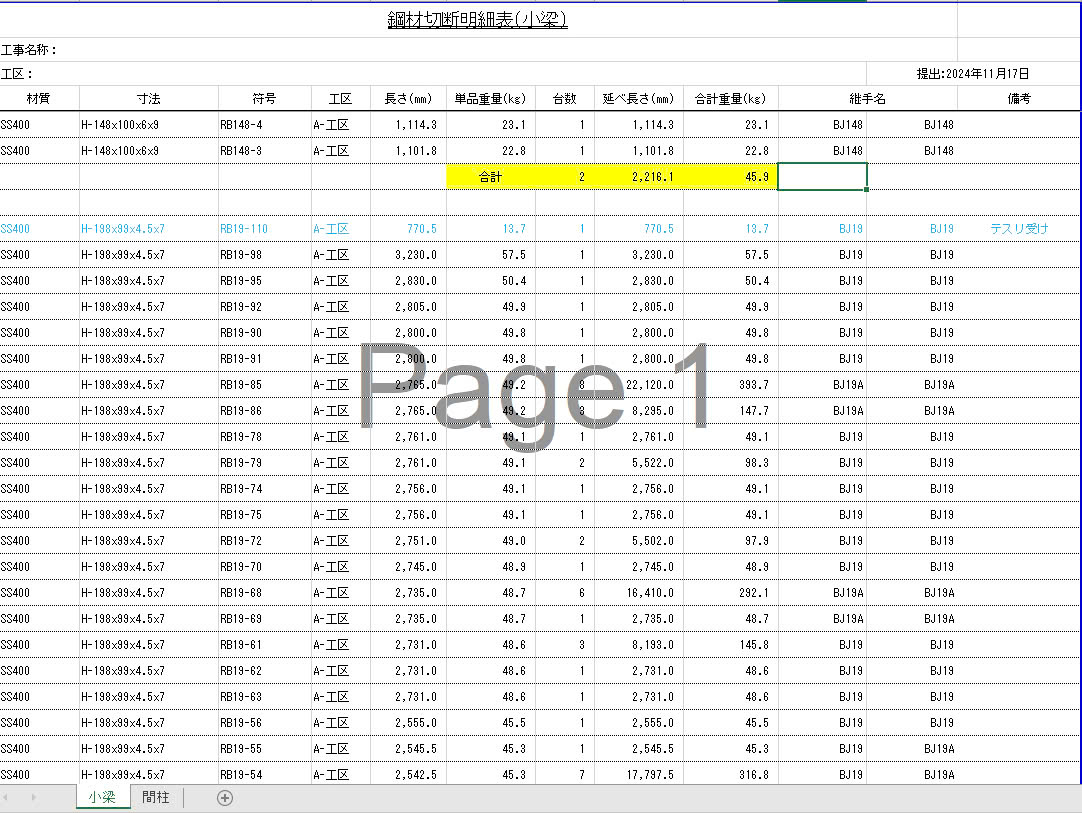1082x813 pixels.
Task: Click the title cell 鋼材切断明細表(小梁)
Action: pos(478,20)
